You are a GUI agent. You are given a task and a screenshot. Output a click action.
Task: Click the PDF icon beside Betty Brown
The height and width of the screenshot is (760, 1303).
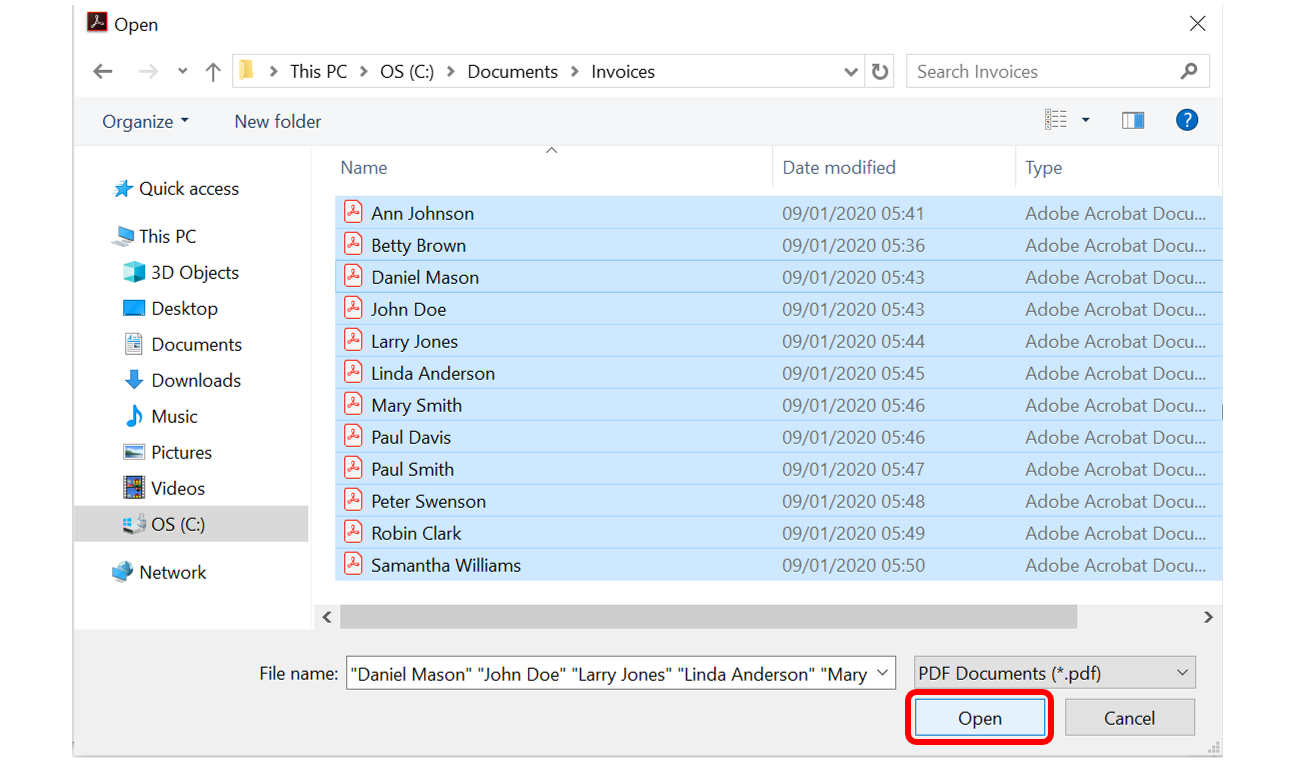[x=354, y=244]
